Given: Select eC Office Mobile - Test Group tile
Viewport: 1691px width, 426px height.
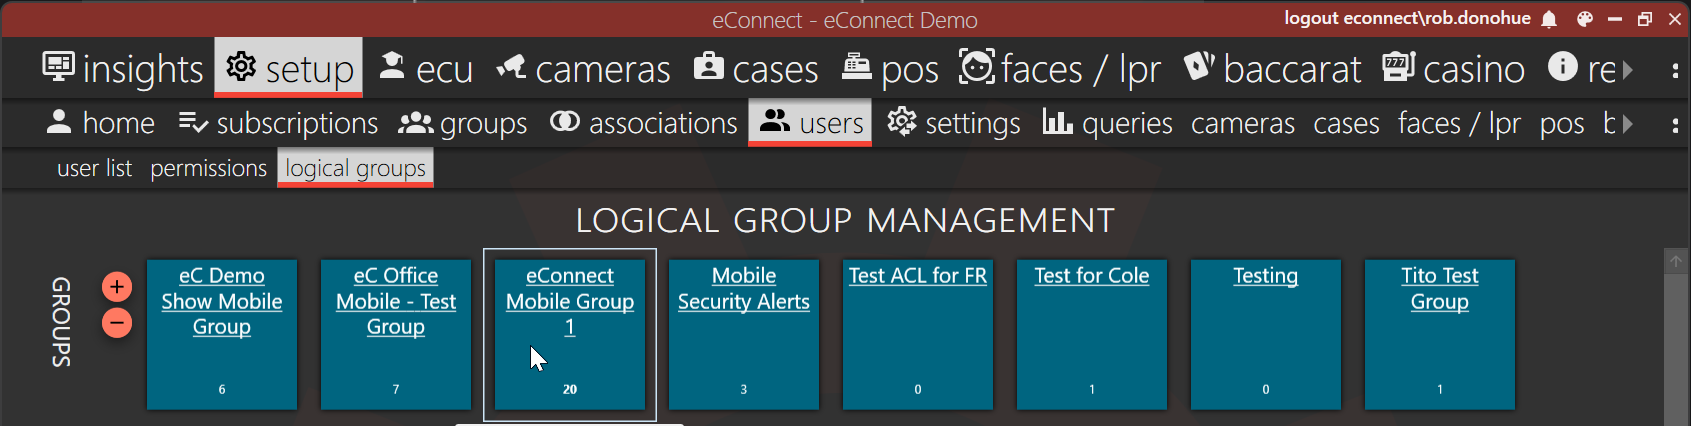Looking at the screenshot, I should (x=396, y=334).
